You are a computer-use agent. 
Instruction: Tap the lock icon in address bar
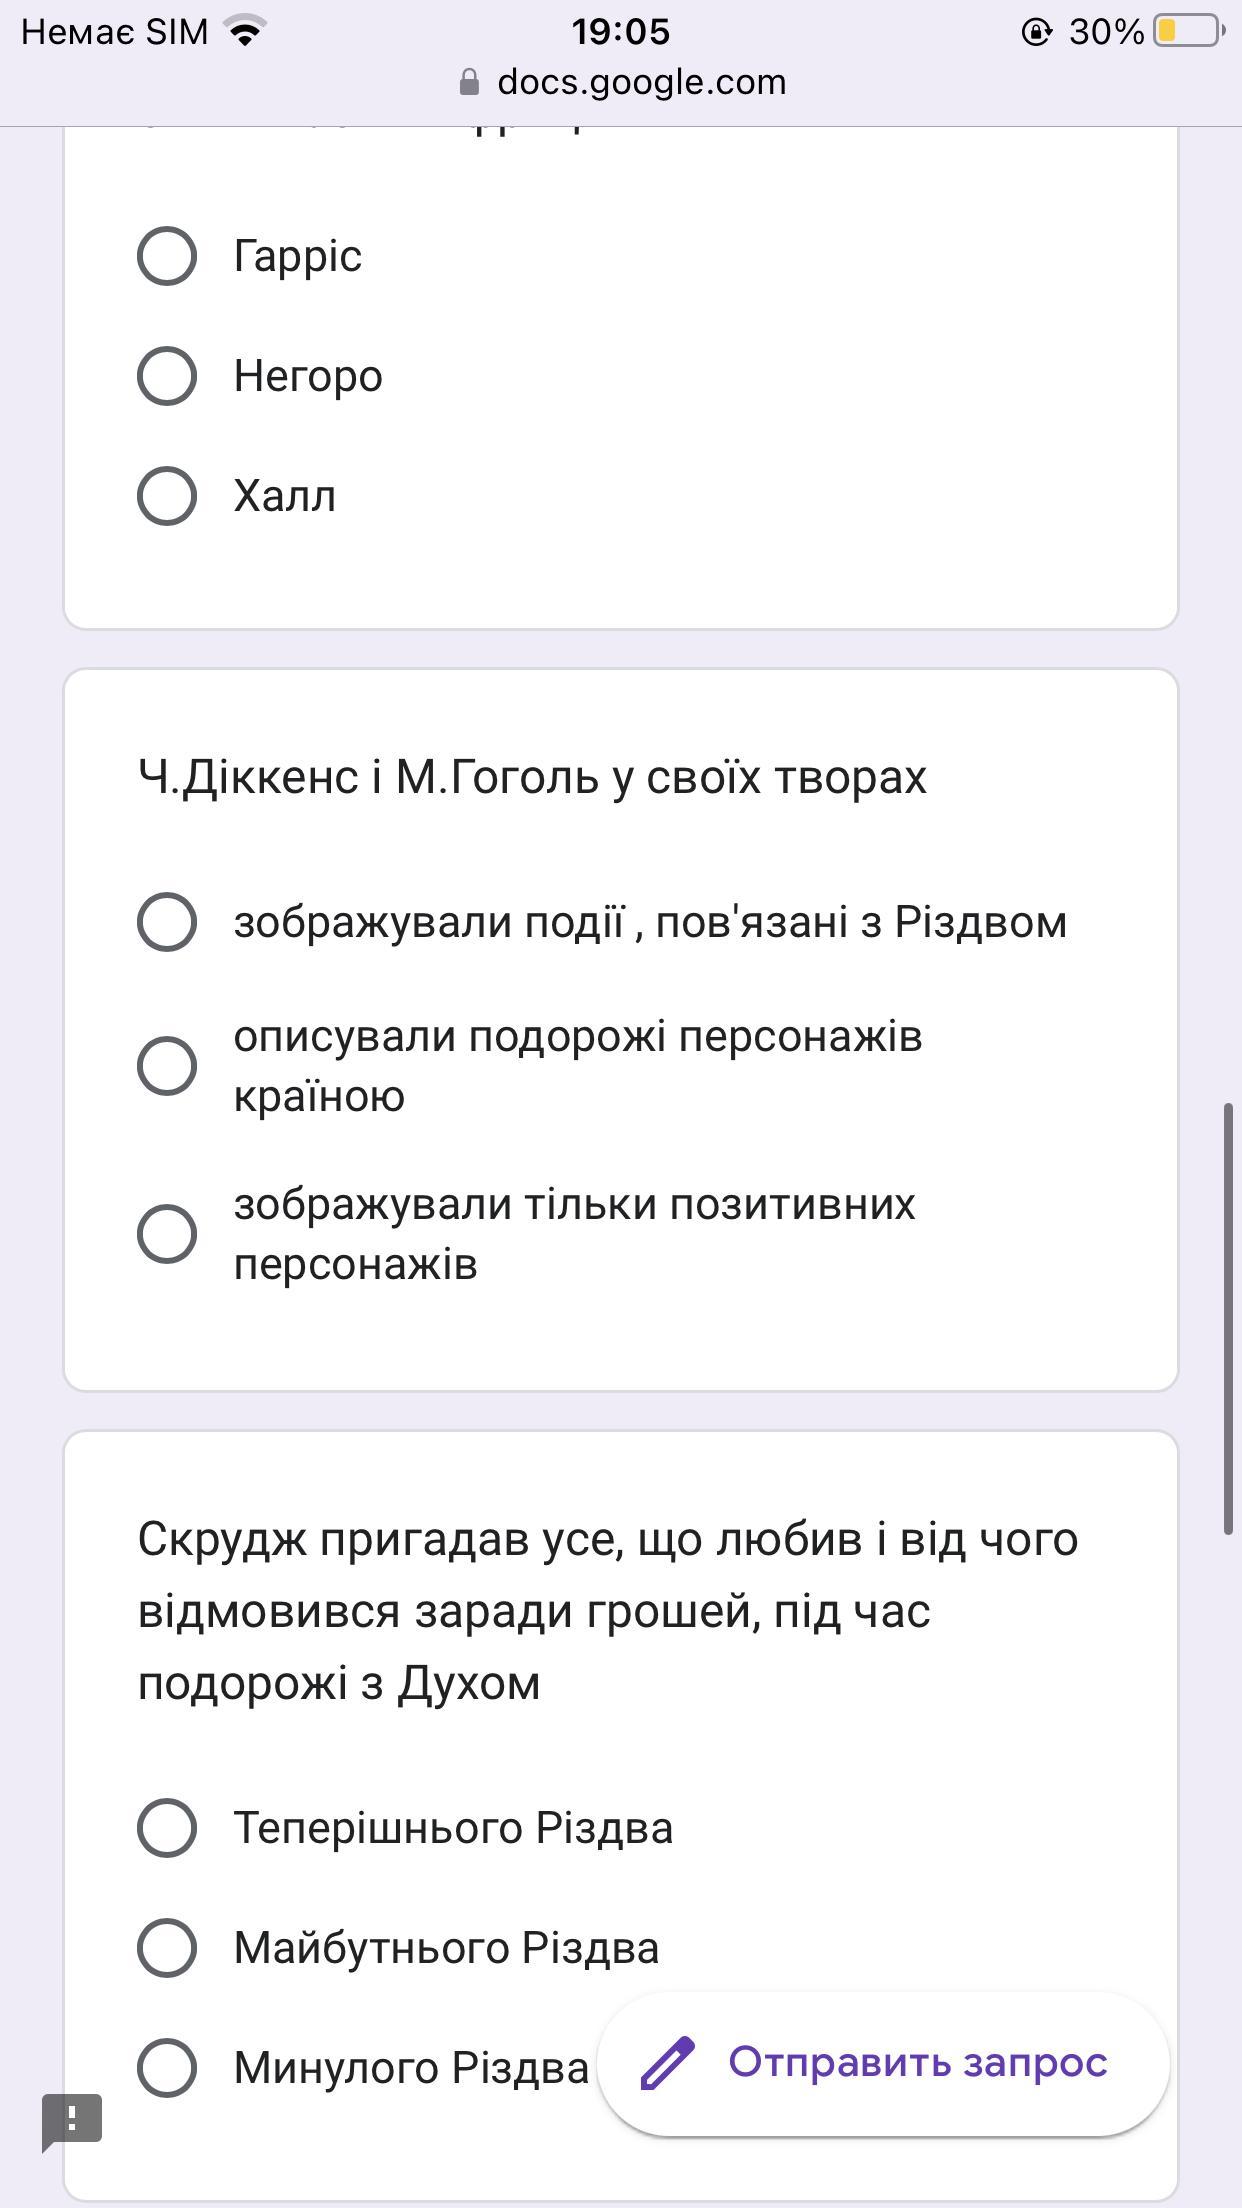469,82
